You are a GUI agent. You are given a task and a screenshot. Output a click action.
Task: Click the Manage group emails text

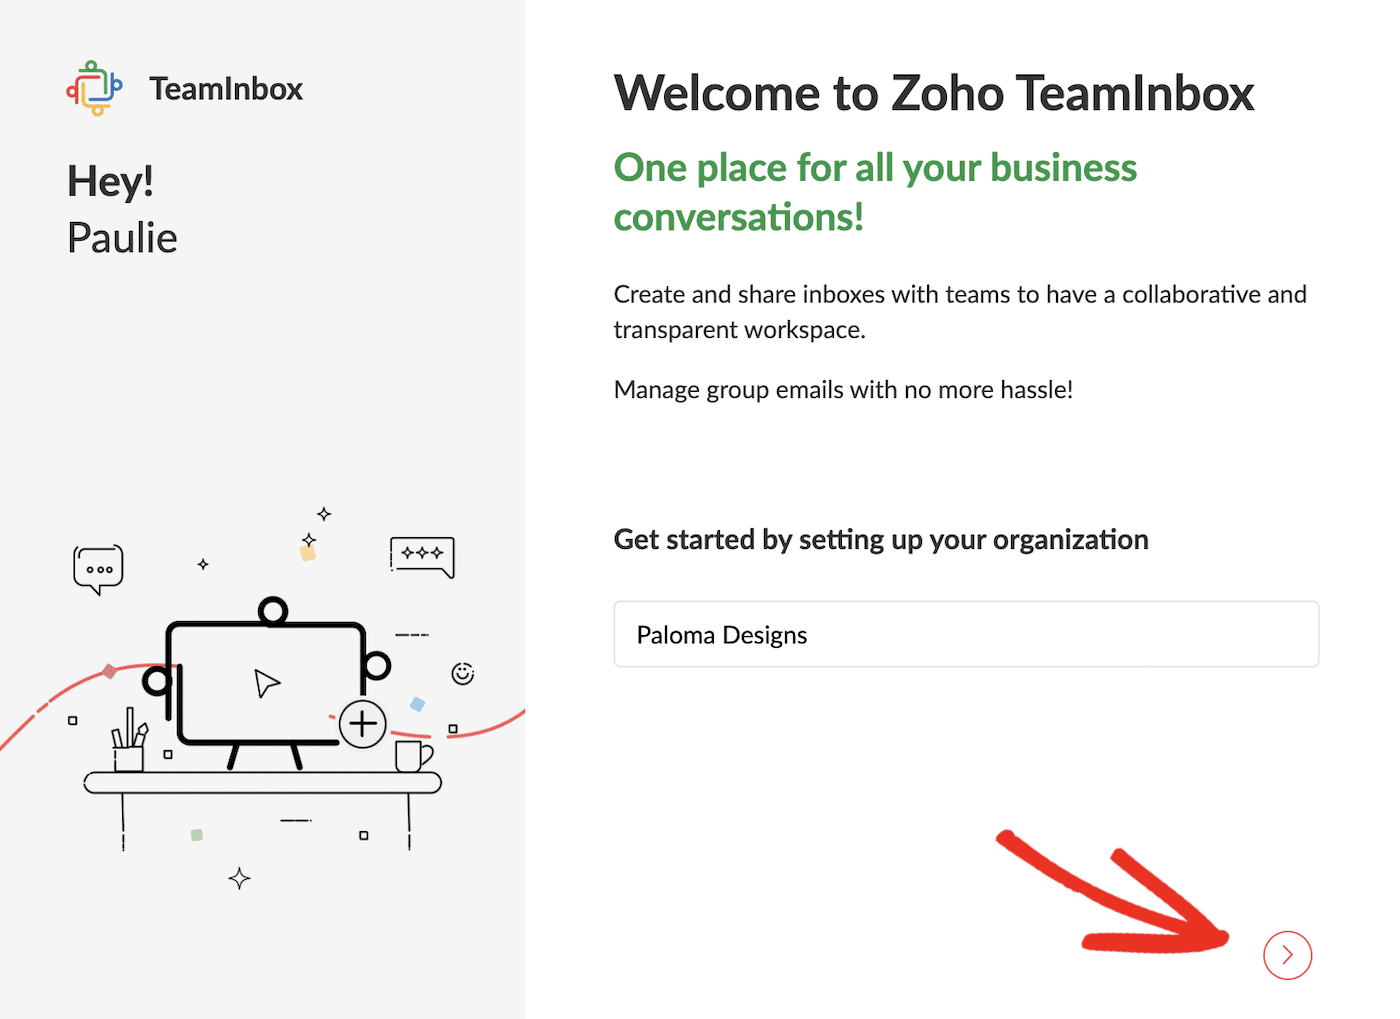843,389
